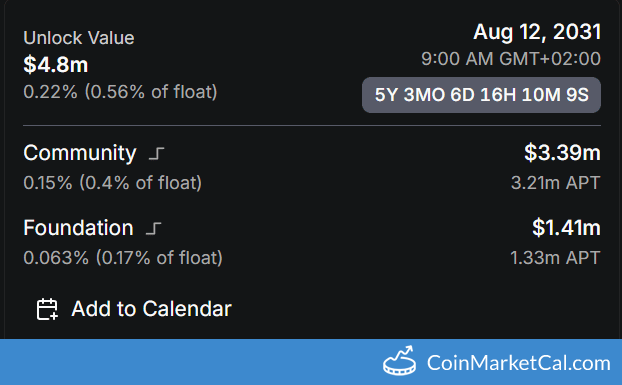Select the Community allocation label
The height and width of the screenshot is (385, 622).
[80, 153]
